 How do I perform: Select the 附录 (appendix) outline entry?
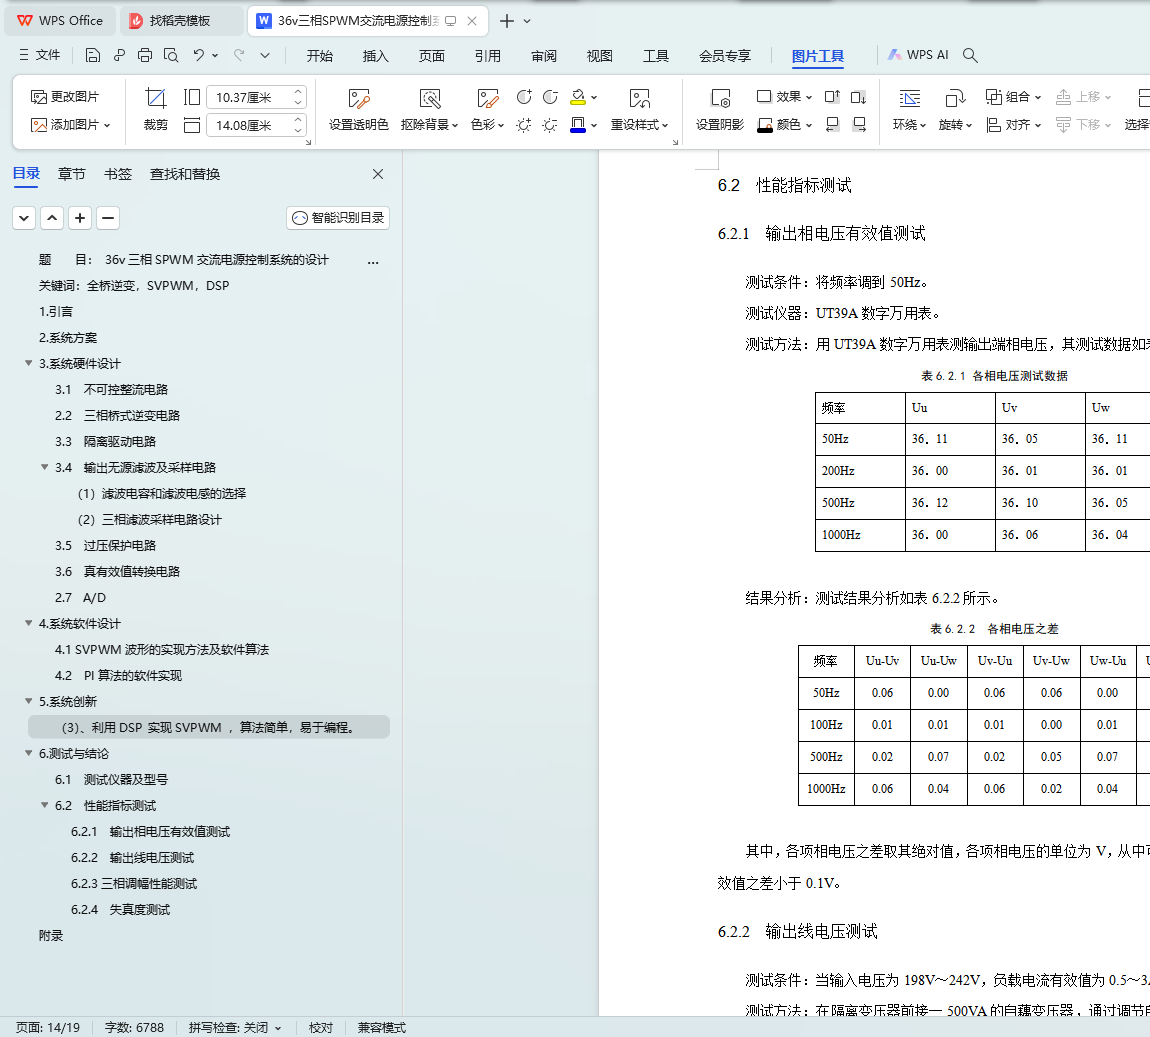coord(51,935)
